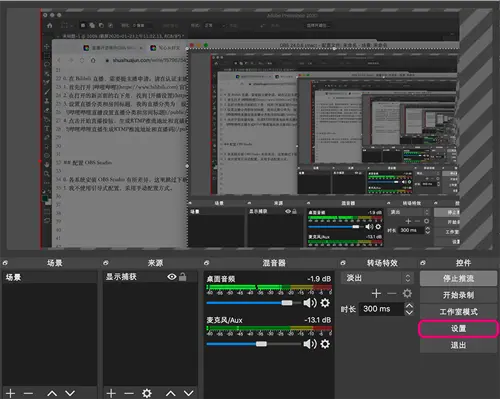Remove selected source with minus icon
Image resolution: width=500 pixels, height=399 pixels.
tap(129, 393)
